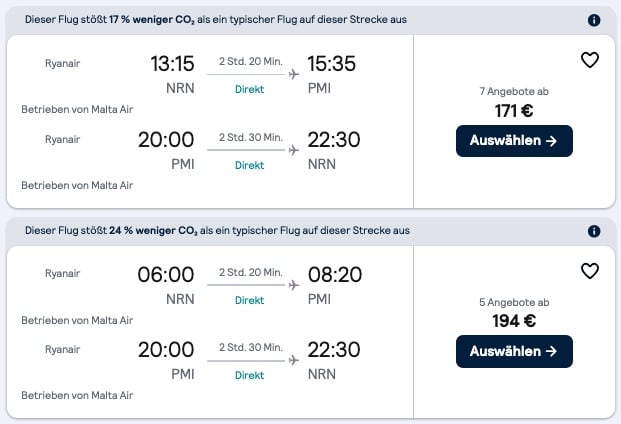Select the 13:15 departure time
Image resolution: width=621 pixels, height=424 pixels.
[x=172, y=64]
